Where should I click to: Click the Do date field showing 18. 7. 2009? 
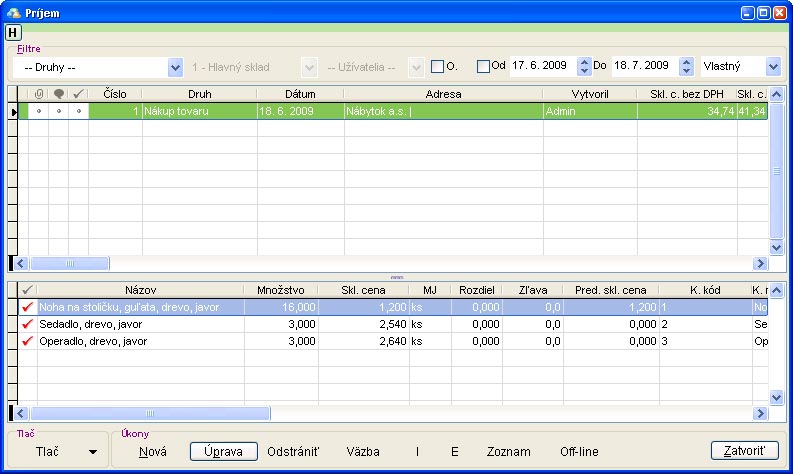point(641,67)
